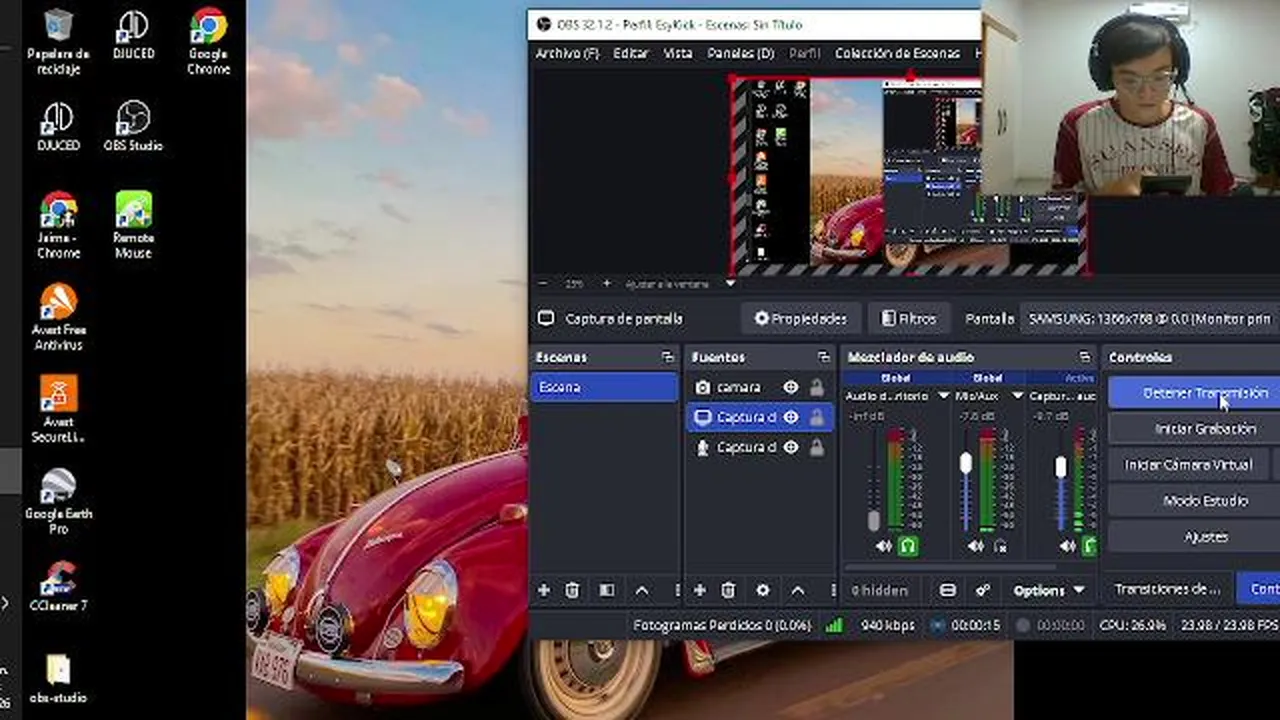Screen dimensions: 1280x720
Task: Show hidden mixer items via 0 hidden button
Action: 880,591
